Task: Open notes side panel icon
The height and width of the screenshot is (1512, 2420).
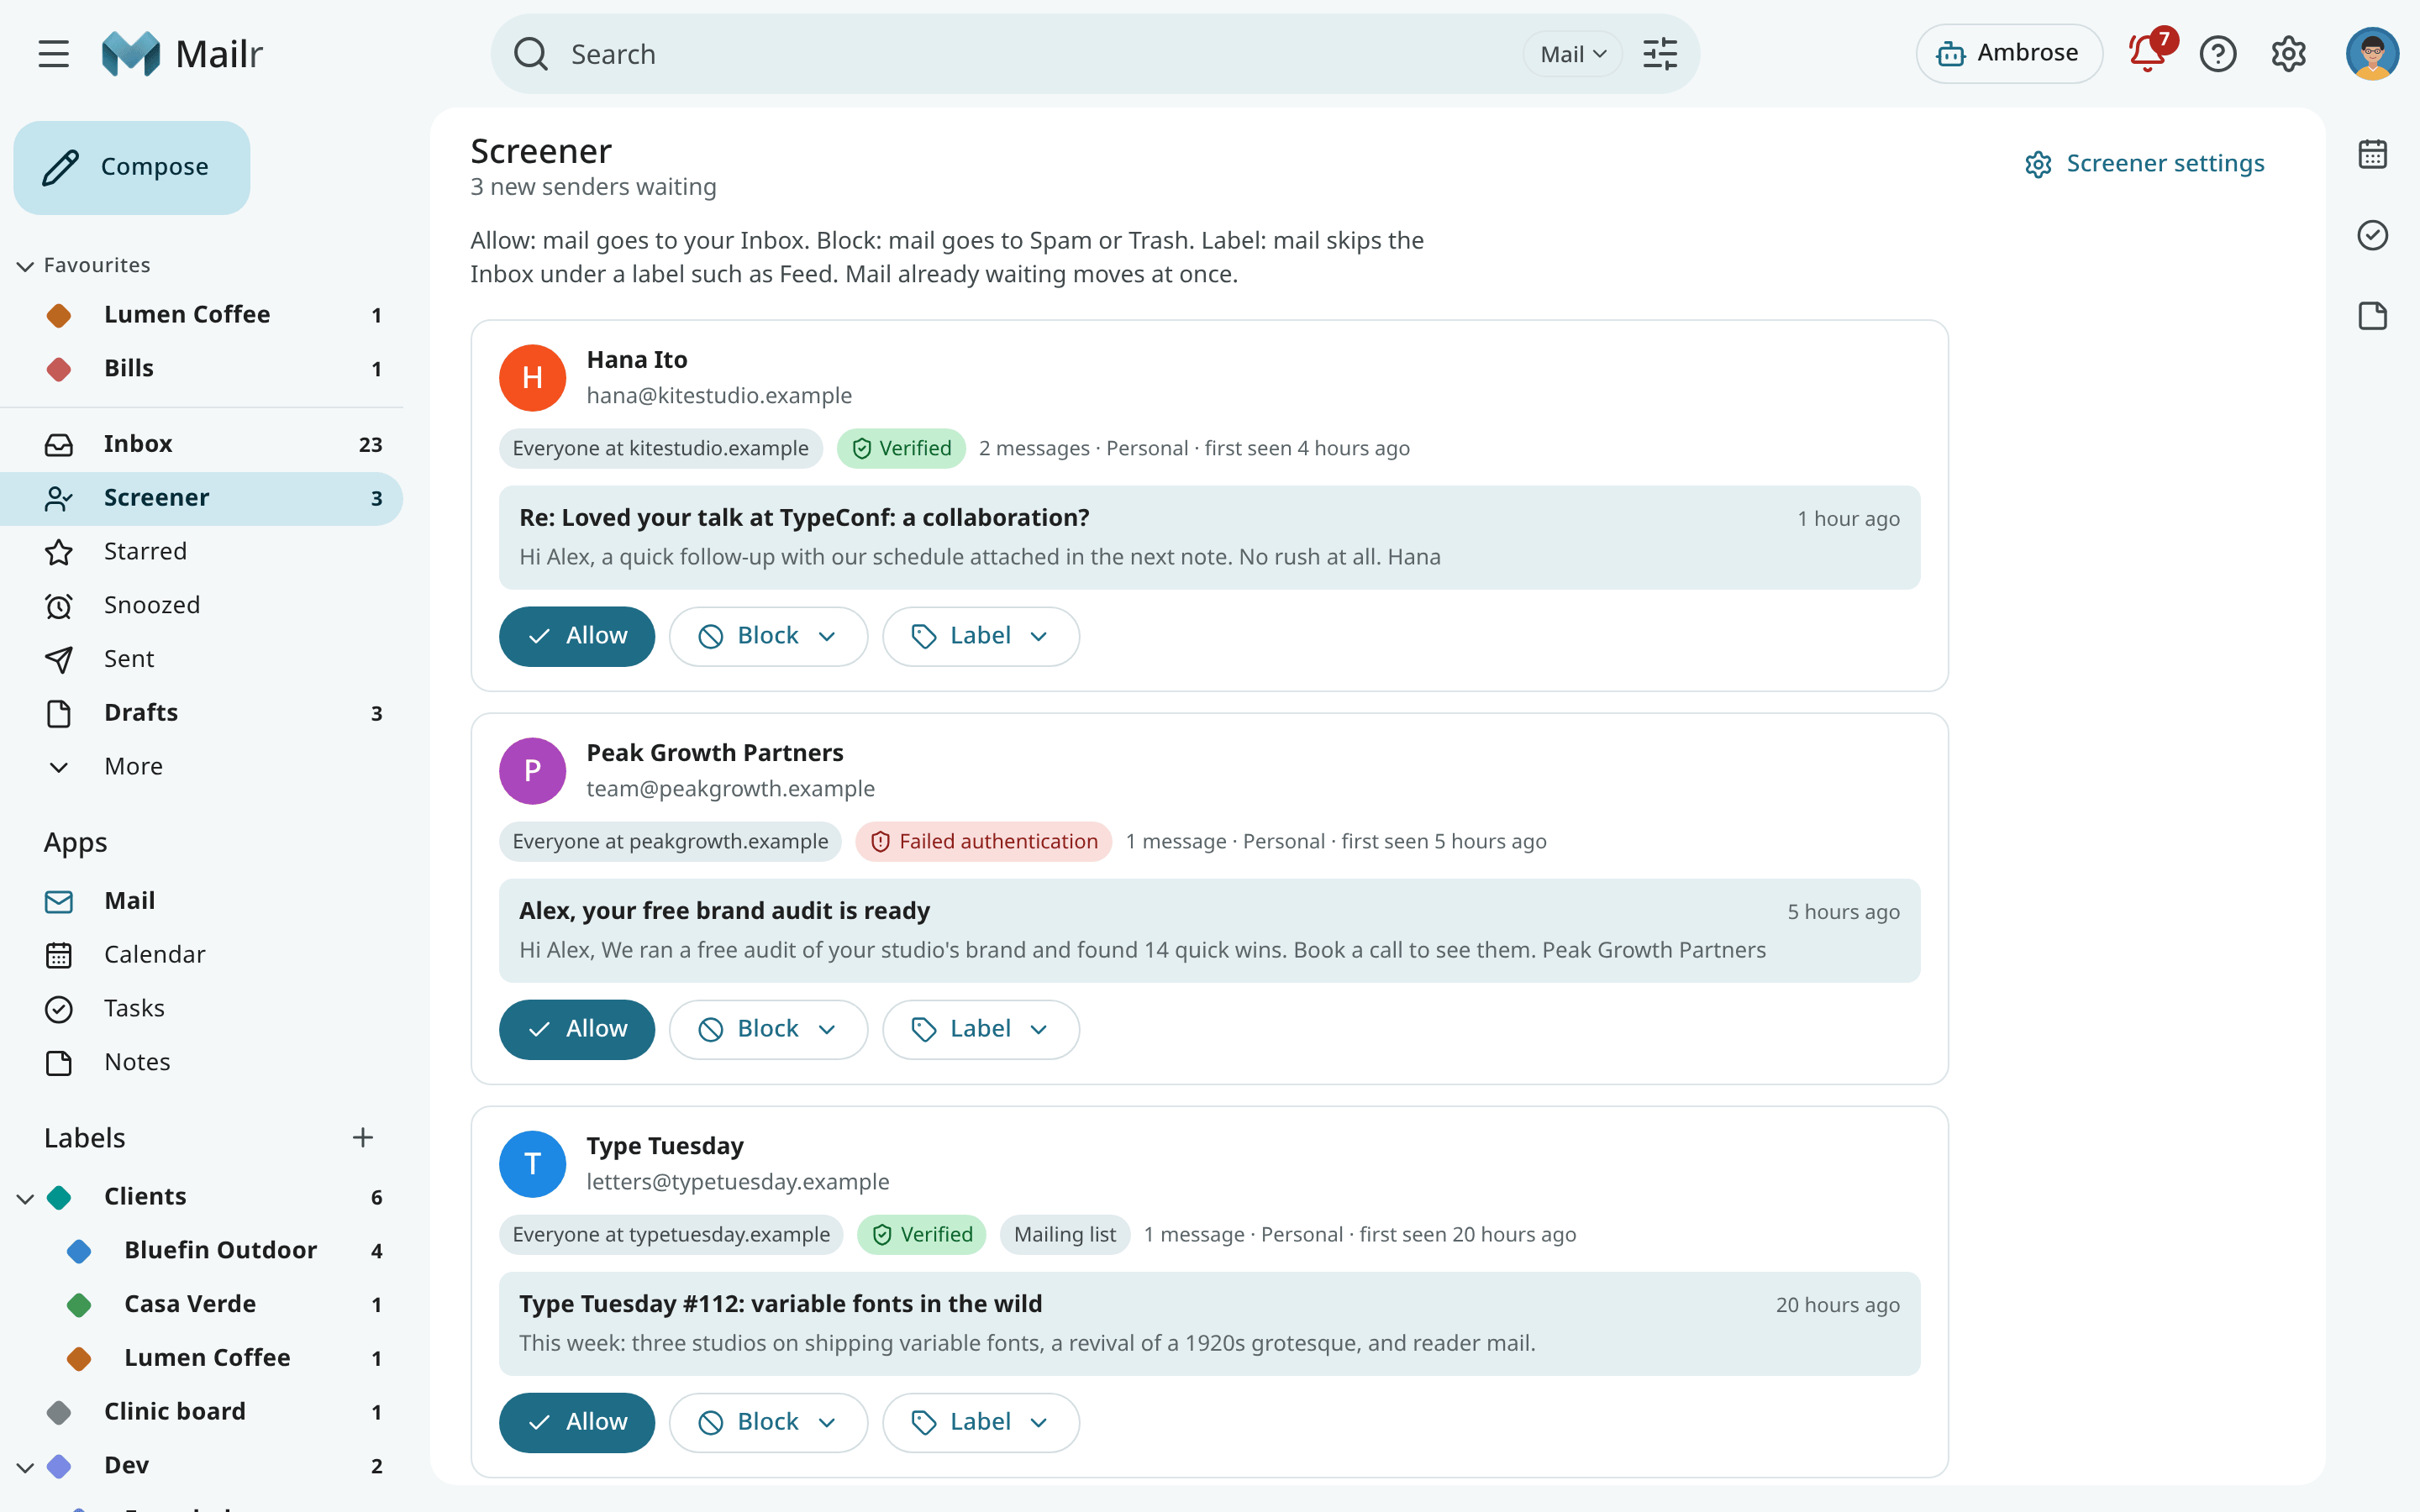Action: pos(2372,316)
